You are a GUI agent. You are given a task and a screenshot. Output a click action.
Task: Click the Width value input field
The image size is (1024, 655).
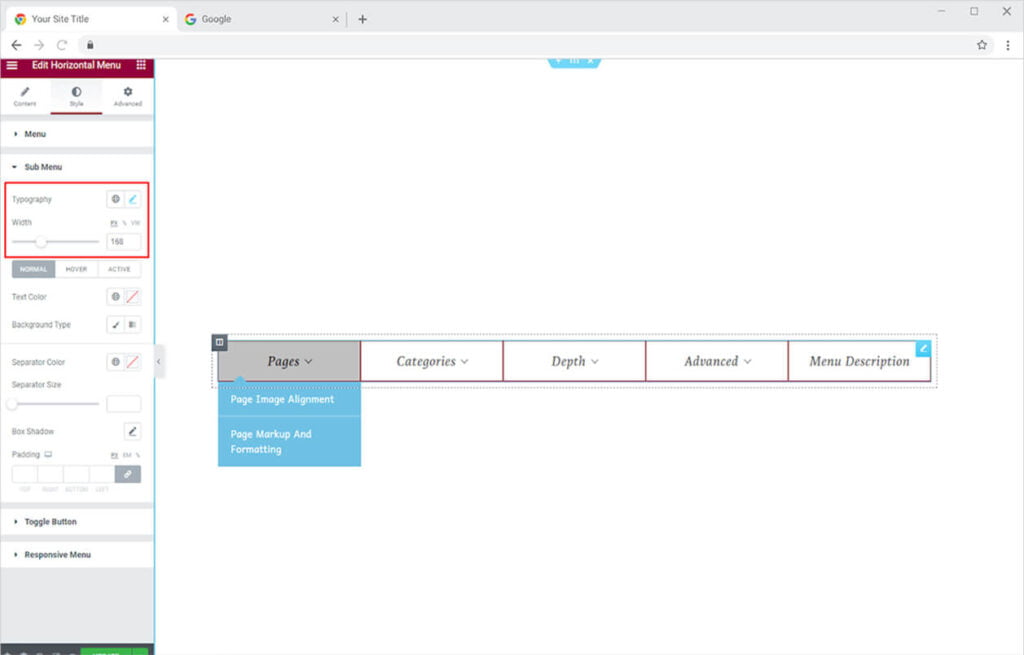point(123,241)
